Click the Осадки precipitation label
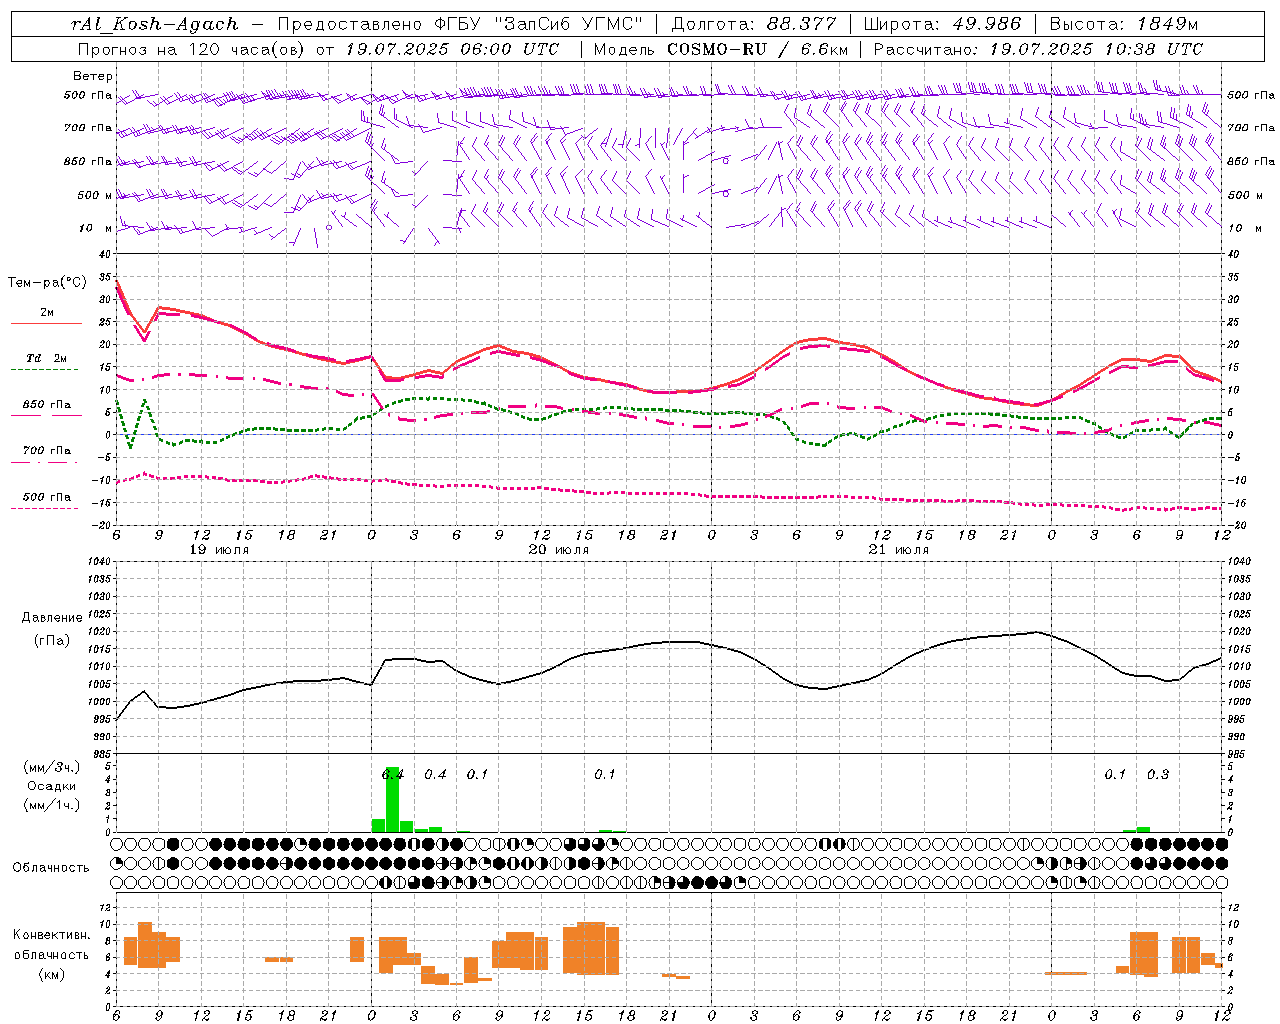 pos(52,786)
